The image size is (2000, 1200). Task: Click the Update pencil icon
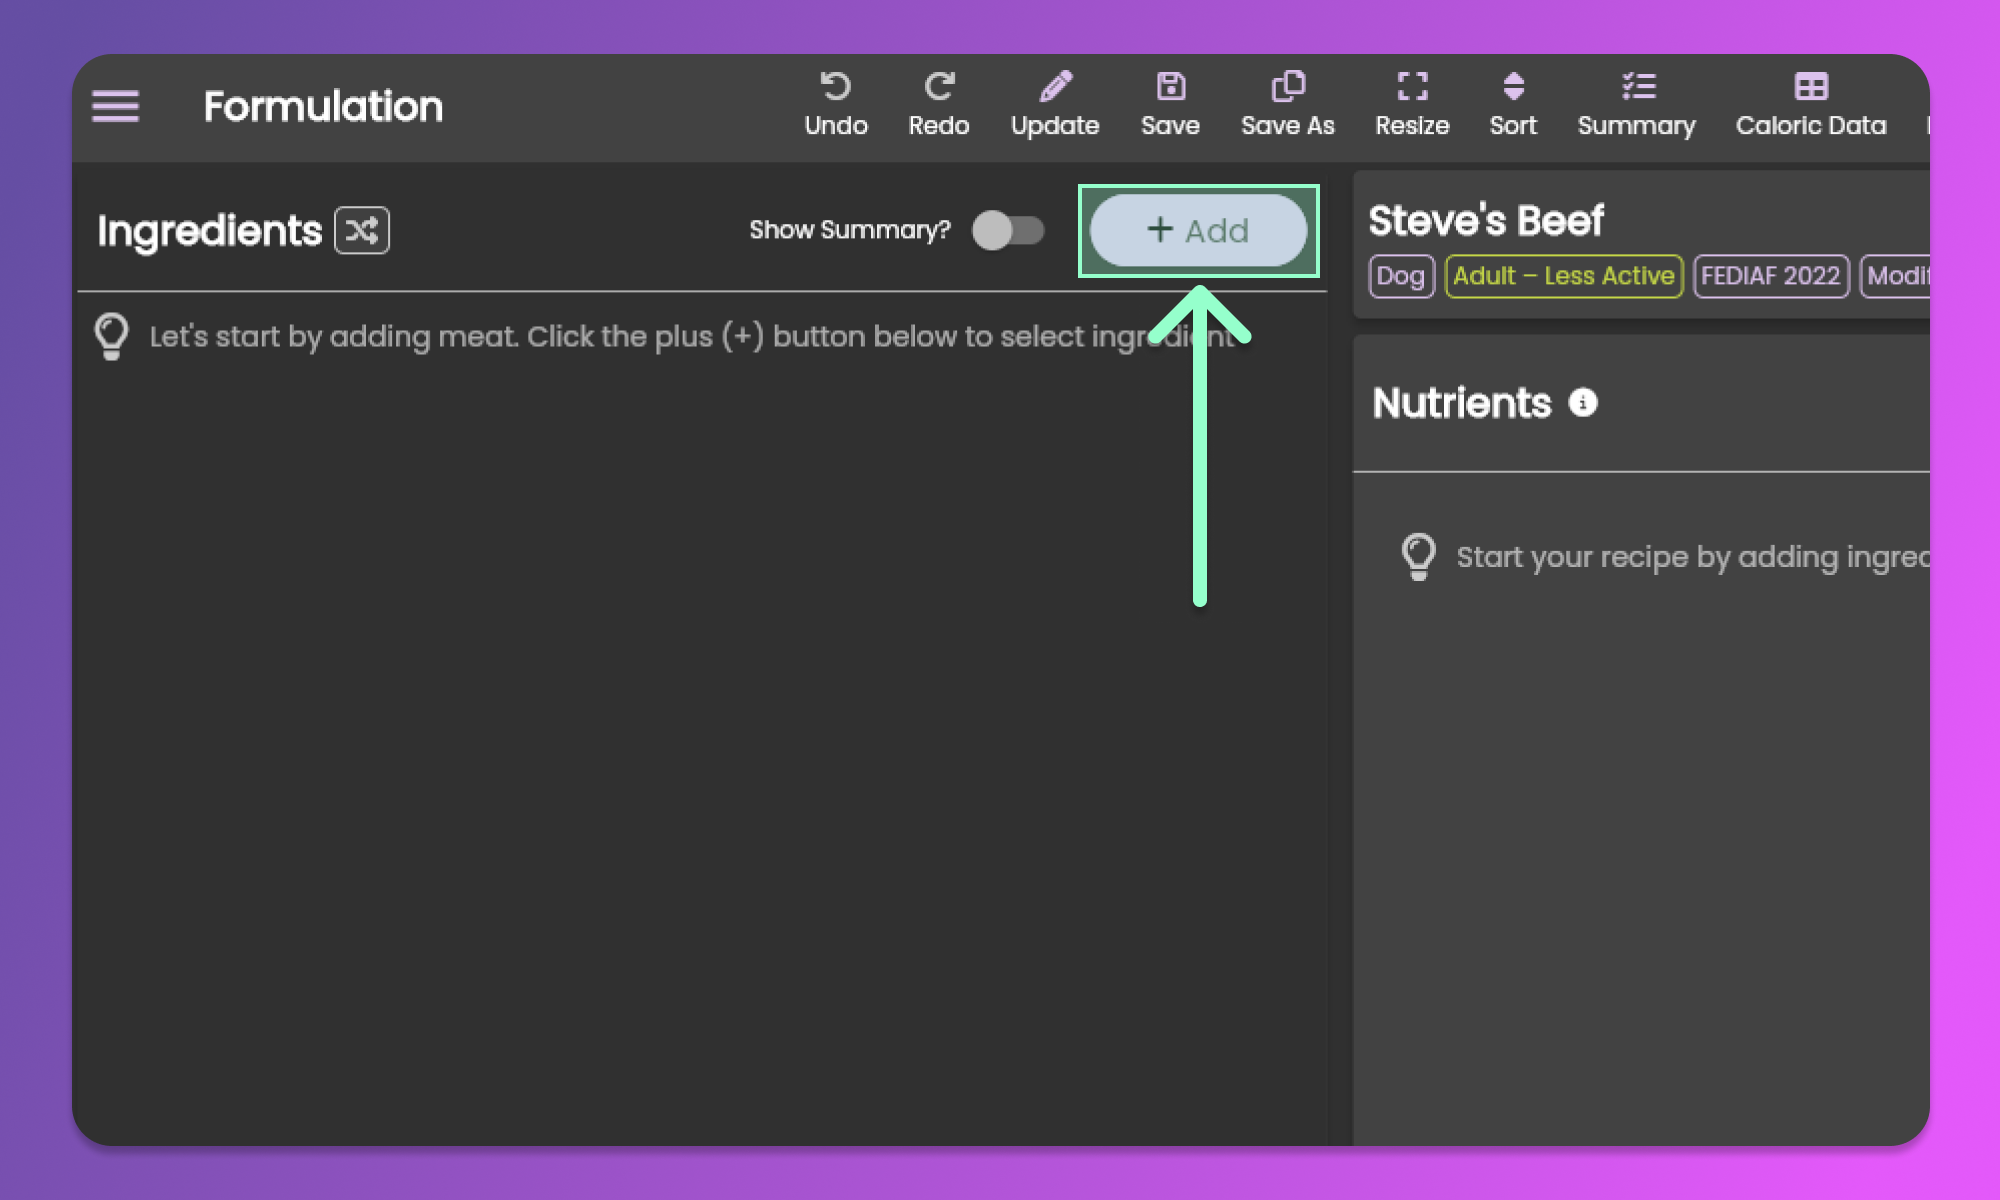(1055, 87)
